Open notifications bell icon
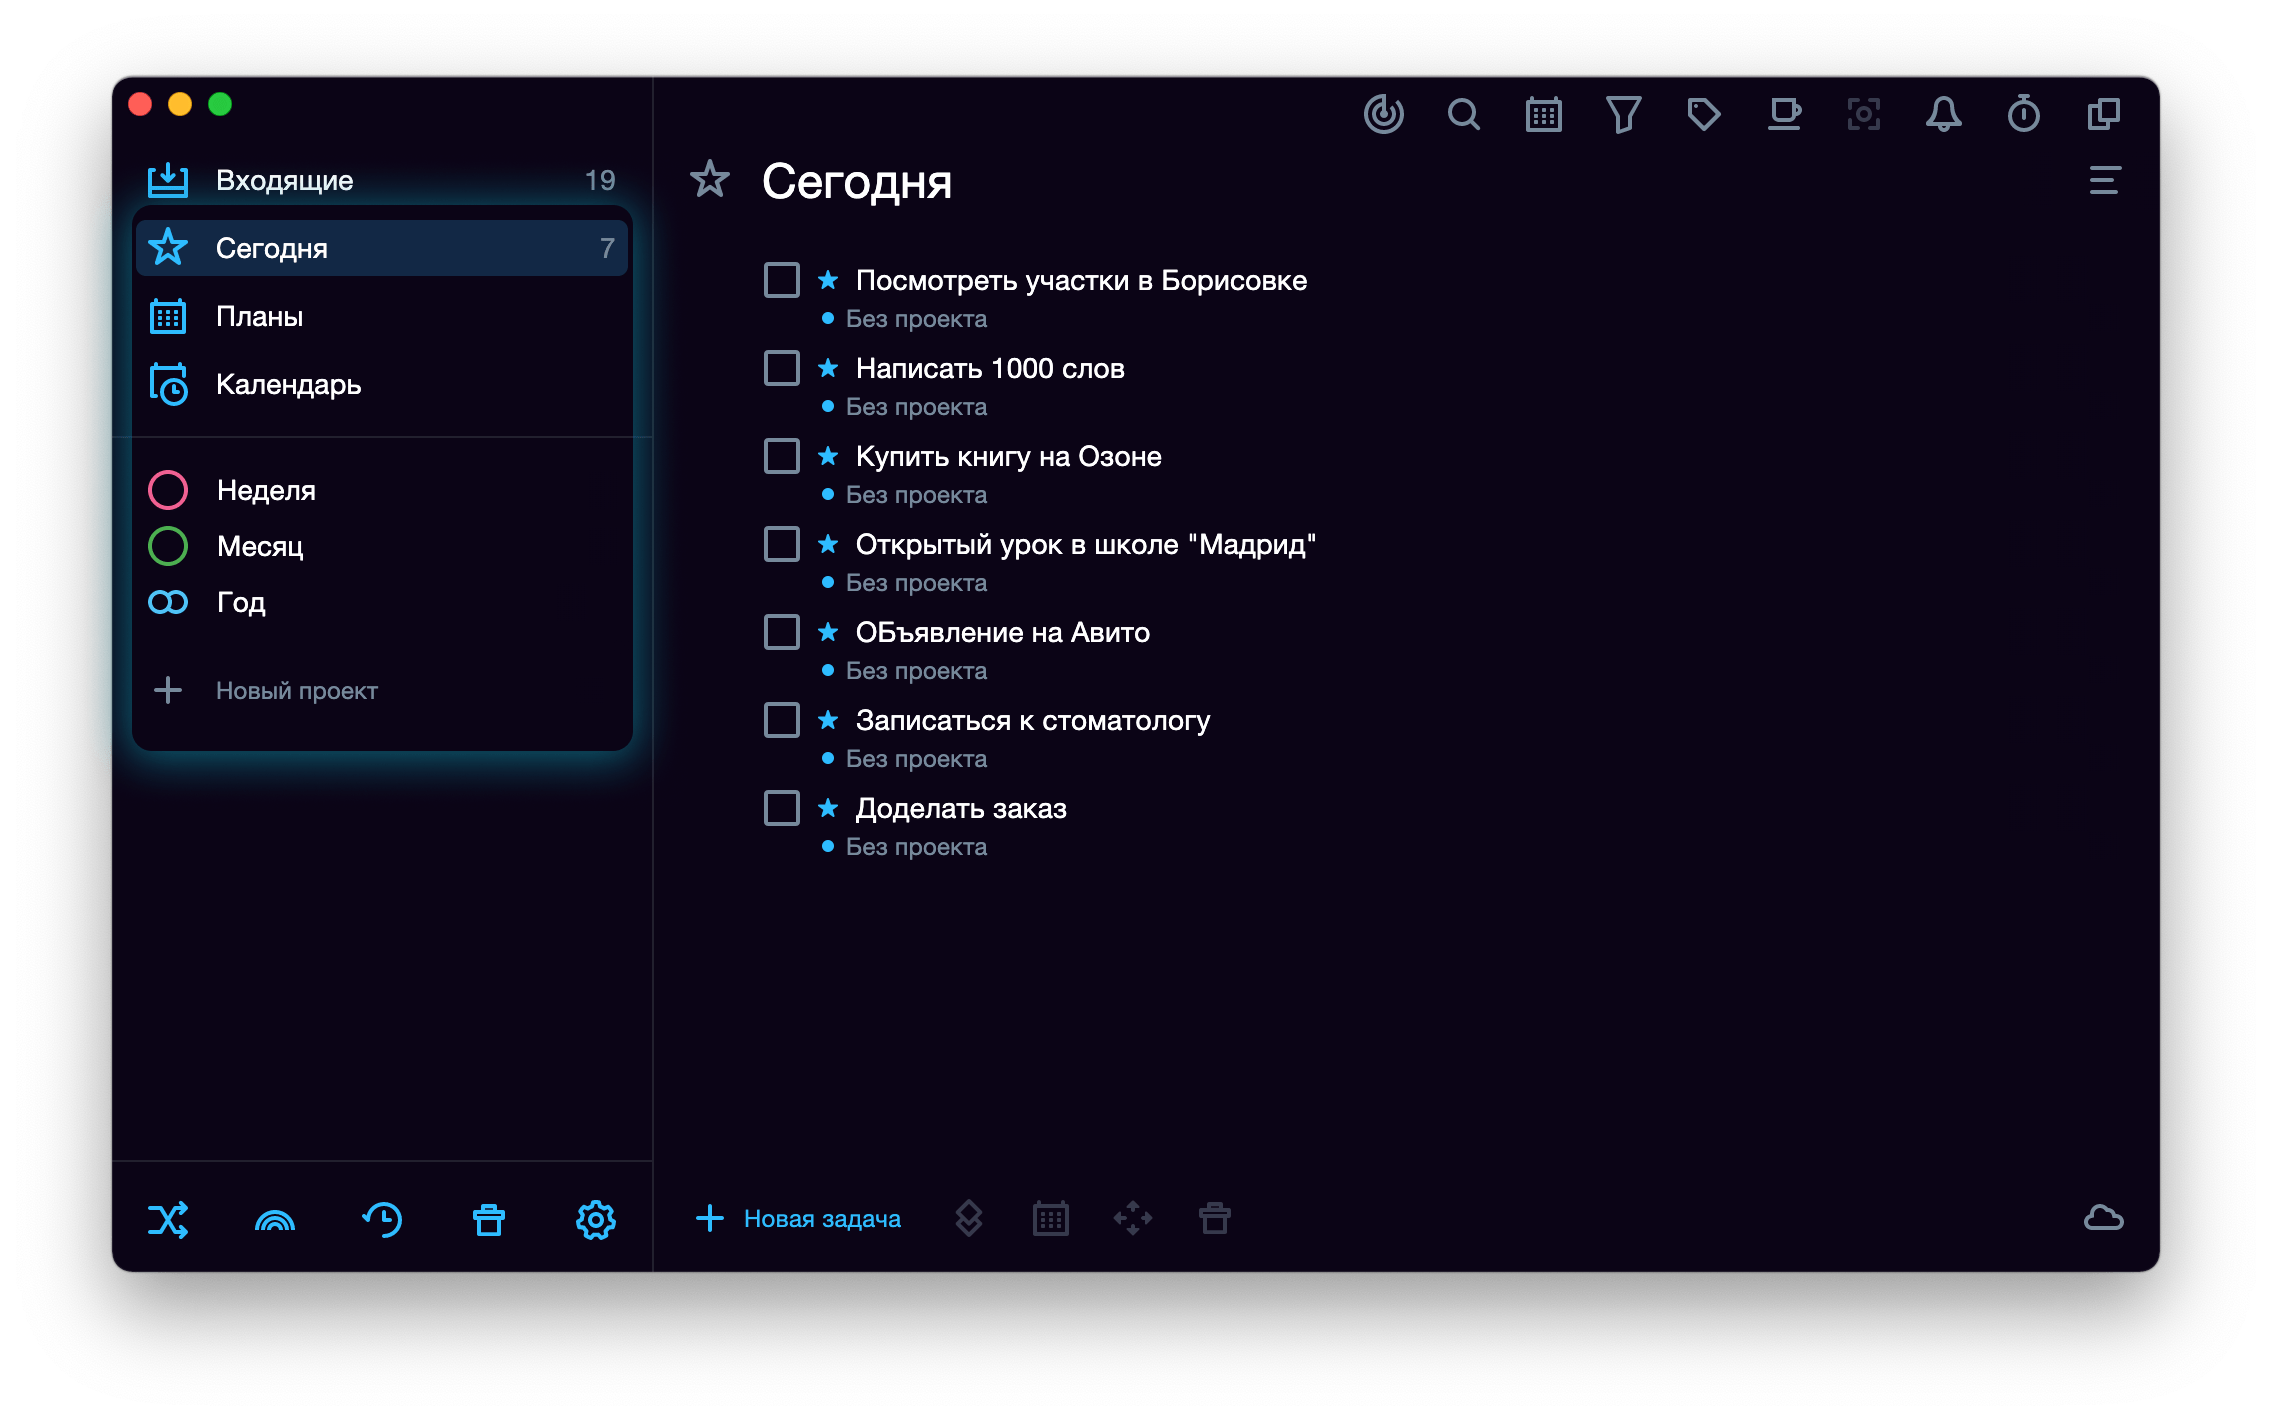 pos(1944,114)
